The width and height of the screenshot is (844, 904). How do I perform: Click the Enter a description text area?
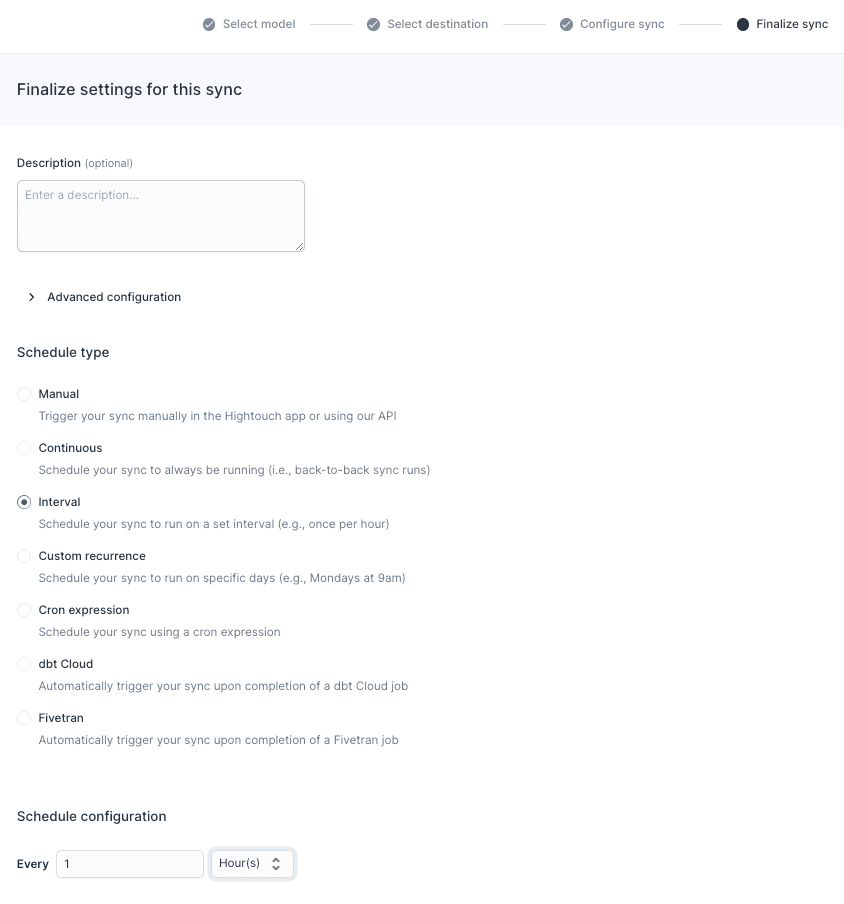(160, 215)
